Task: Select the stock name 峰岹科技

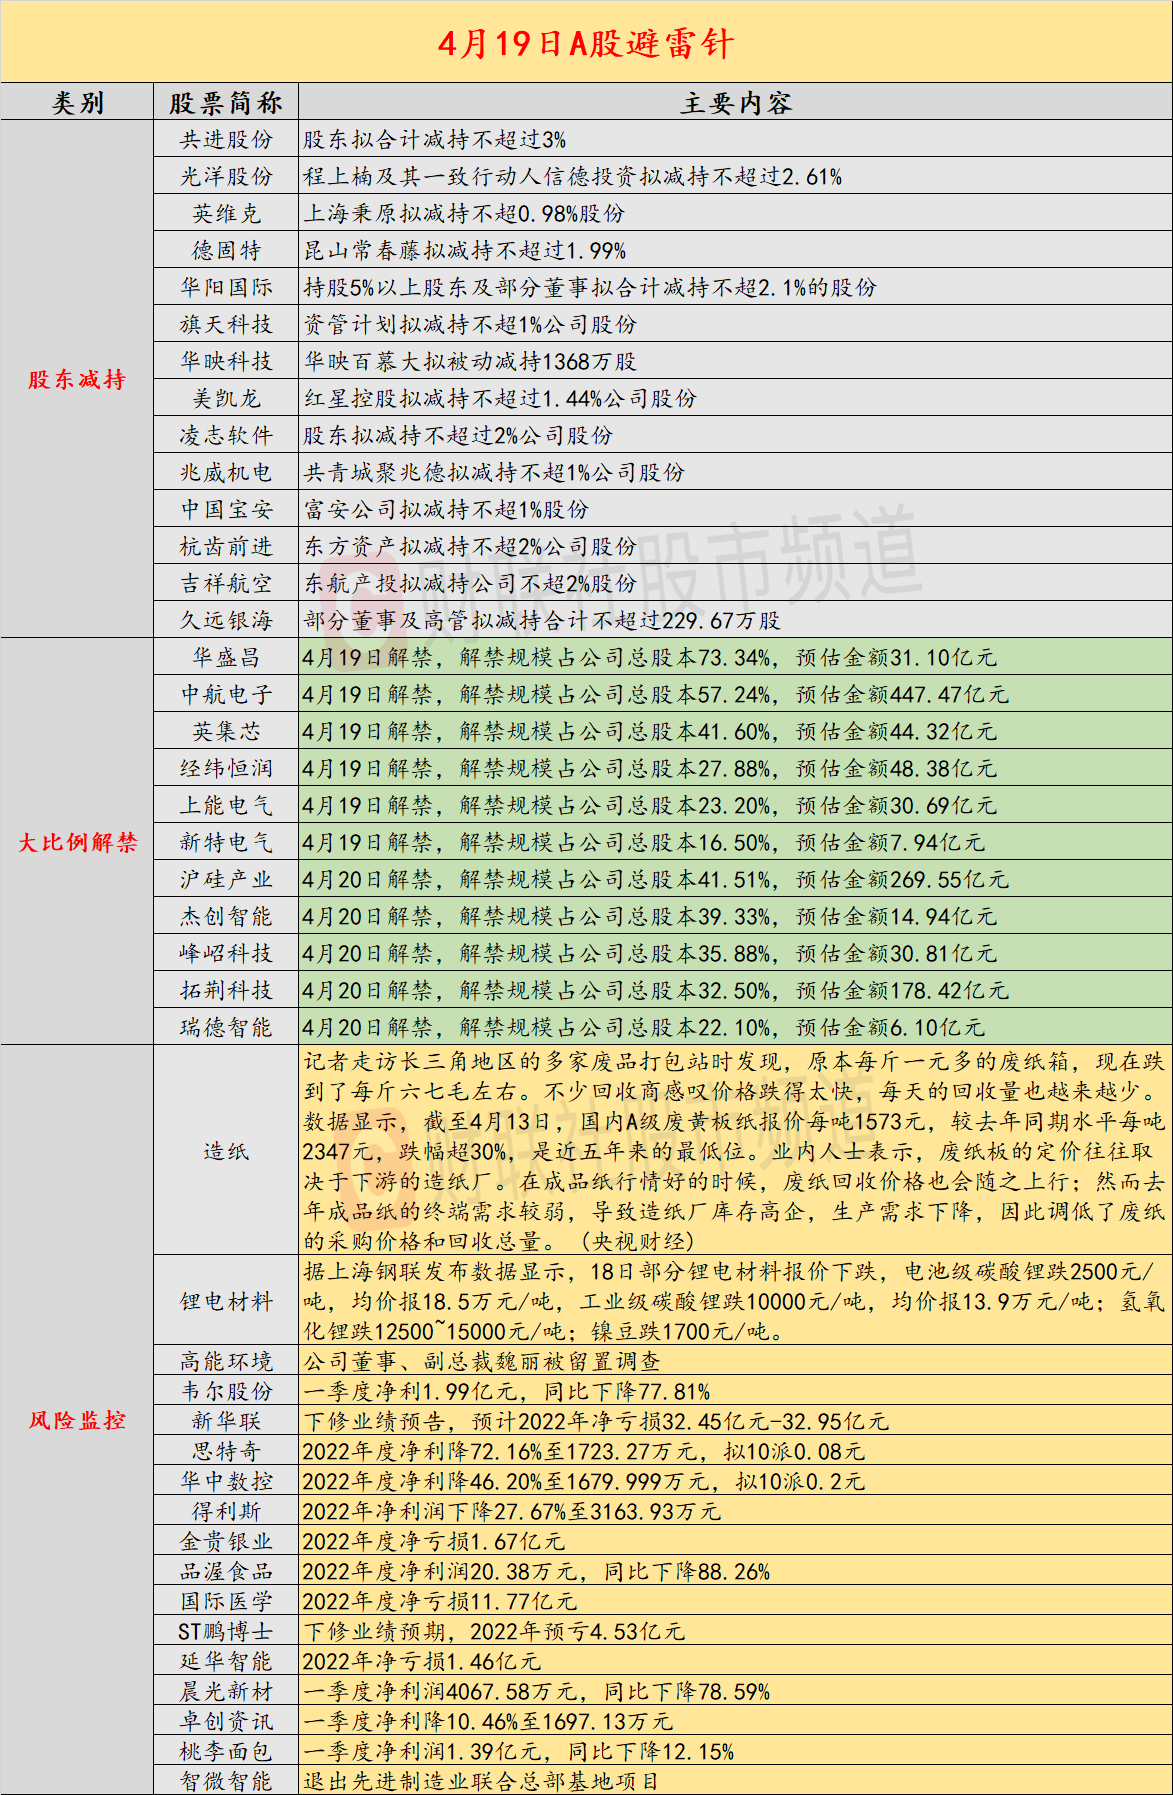Action: click(226, 953)
